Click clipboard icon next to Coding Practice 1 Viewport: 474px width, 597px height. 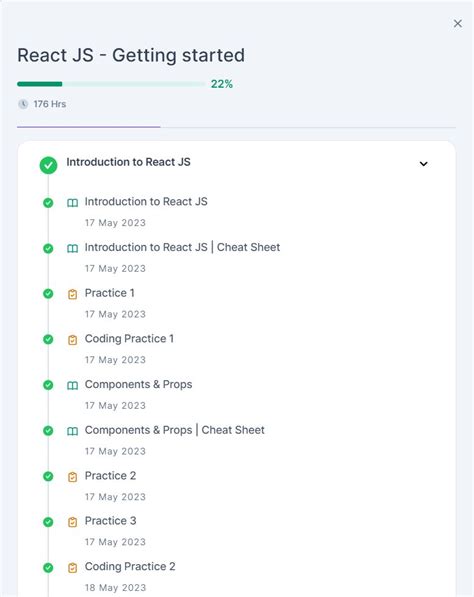point(72,340)
